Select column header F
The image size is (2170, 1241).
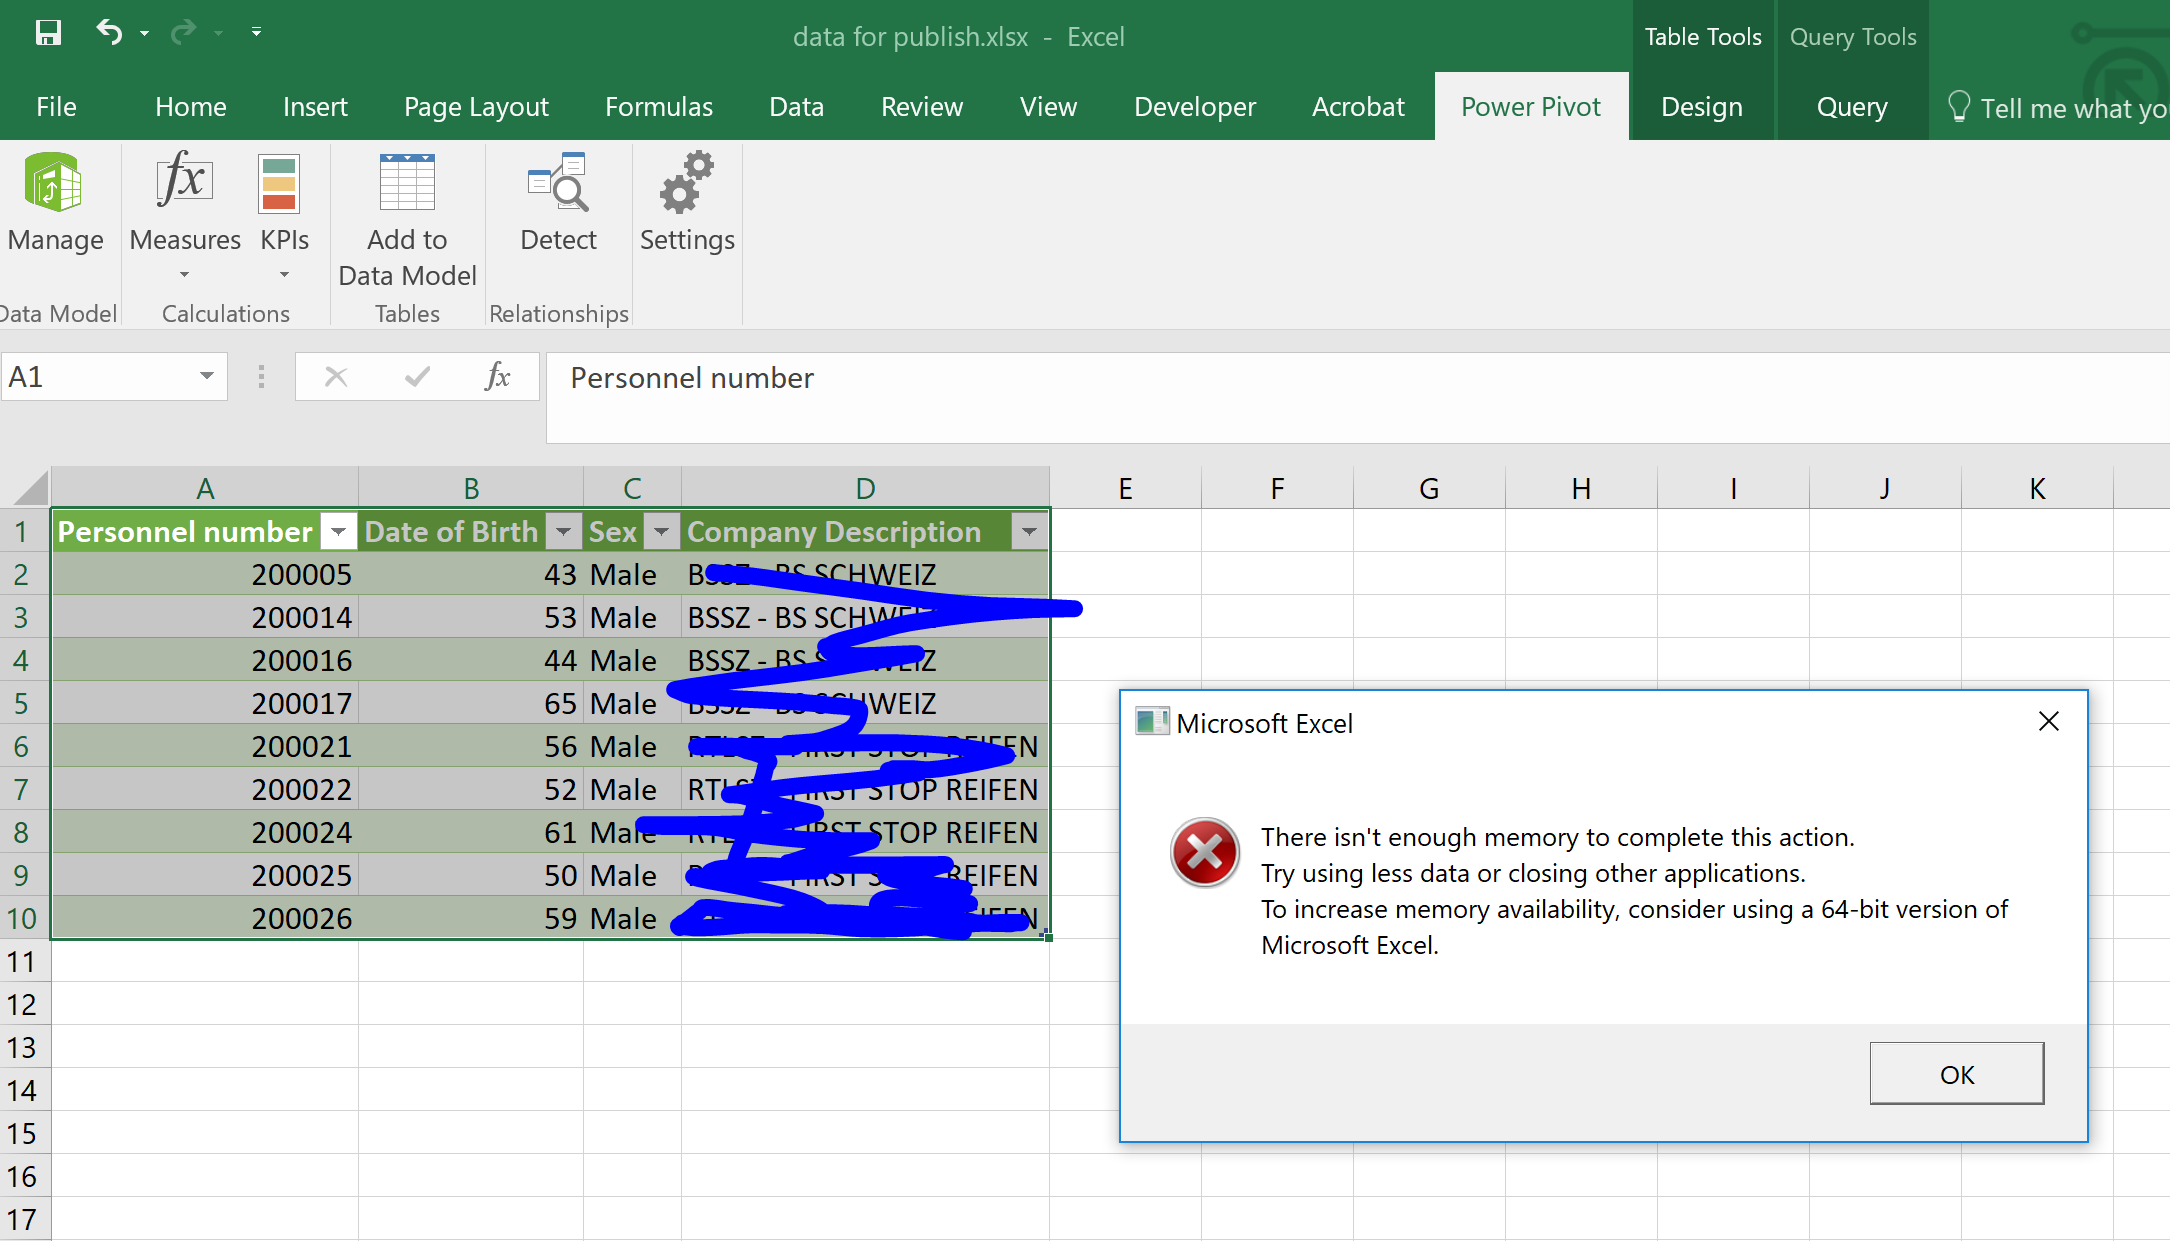(1277, 488)
